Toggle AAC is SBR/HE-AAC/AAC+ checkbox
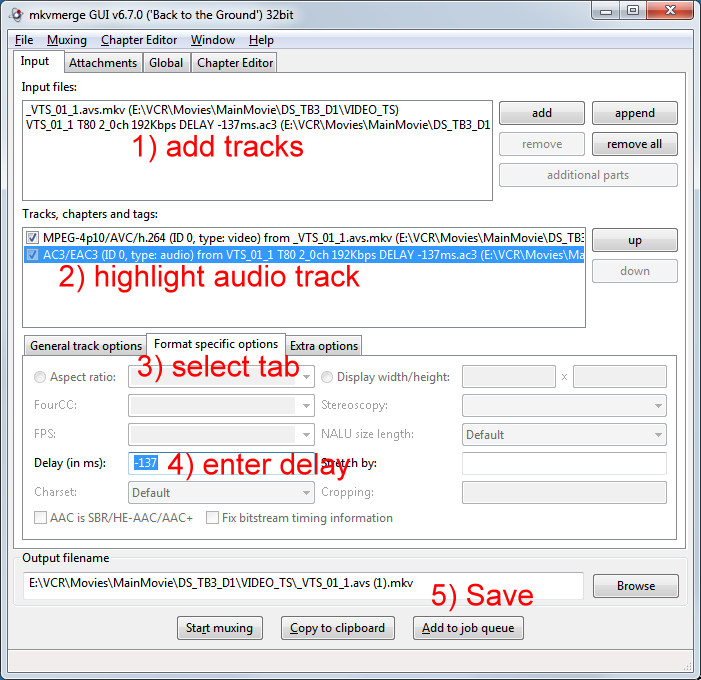The image size is (701, 680). coord(41,518)
